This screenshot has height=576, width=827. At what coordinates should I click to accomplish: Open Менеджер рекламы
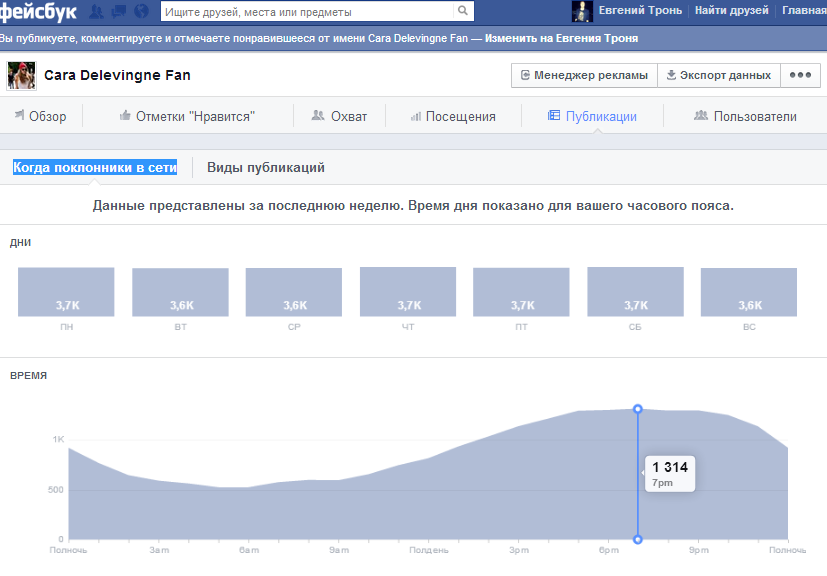[x=584, y=75]
